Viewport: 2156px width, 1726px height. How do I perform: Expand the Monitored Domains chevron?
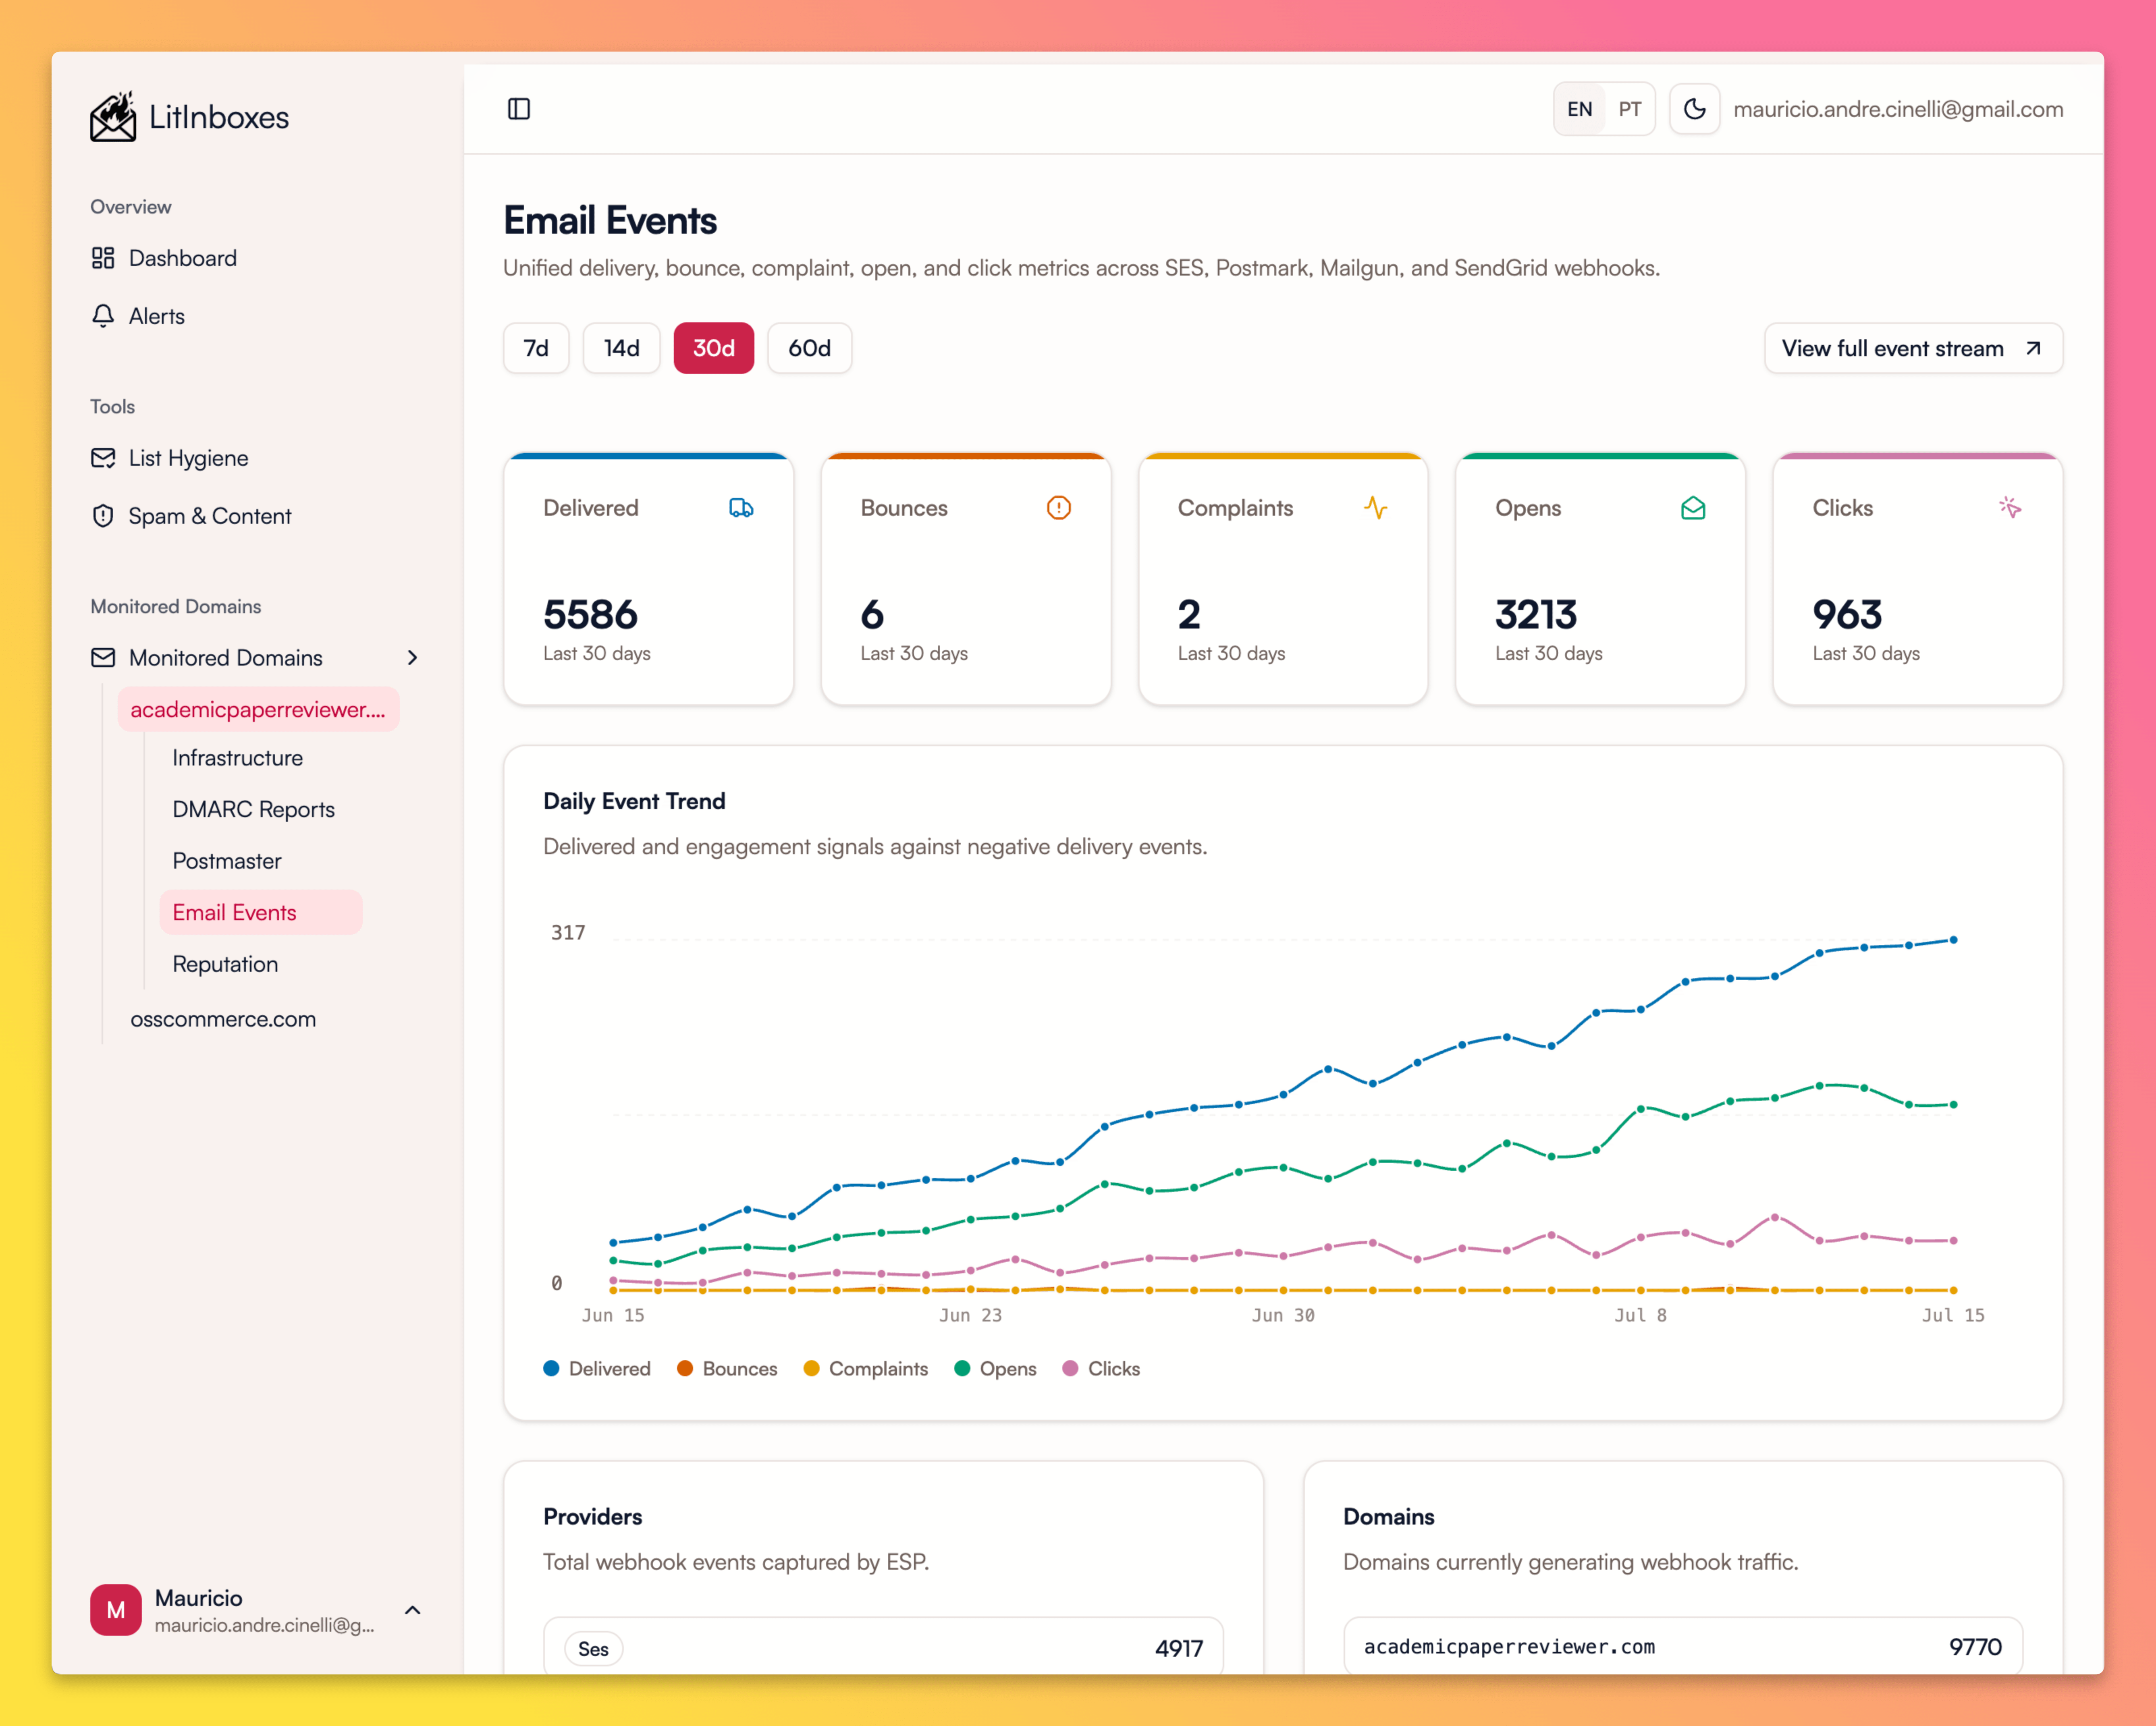tap(412, 658)
